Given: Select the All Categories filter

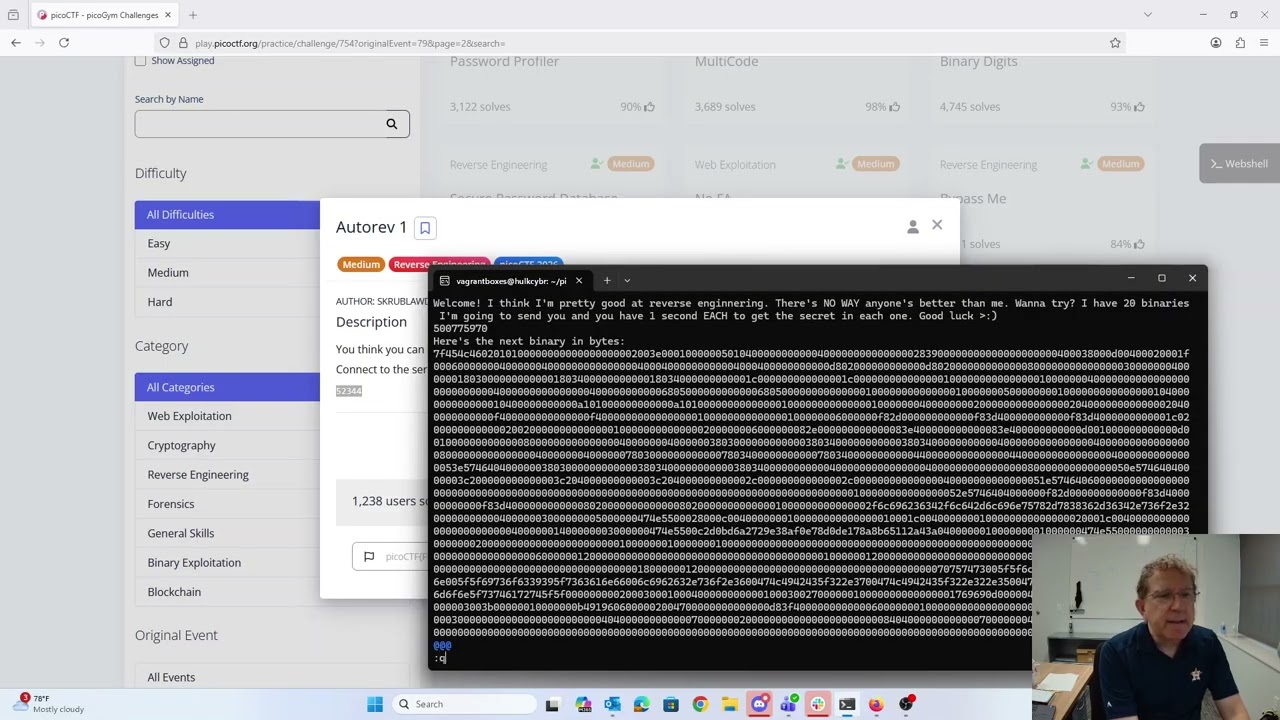Looking at the screenshot, I should [x=227, y=387].
